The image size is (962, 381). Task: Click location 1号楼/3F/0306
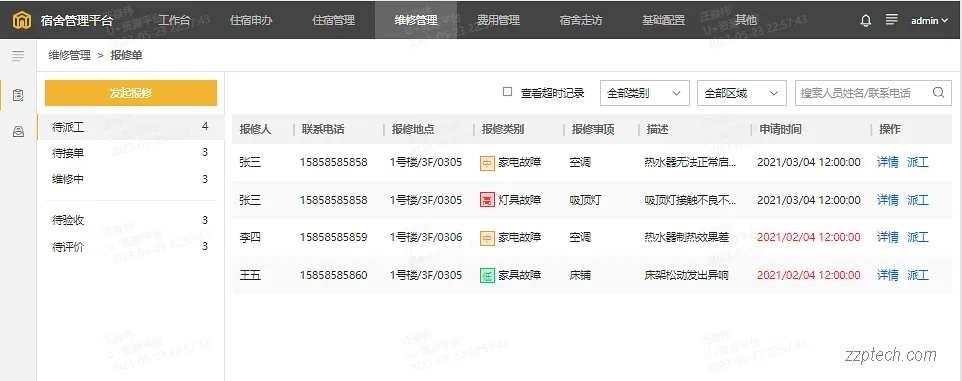point(426,237)
